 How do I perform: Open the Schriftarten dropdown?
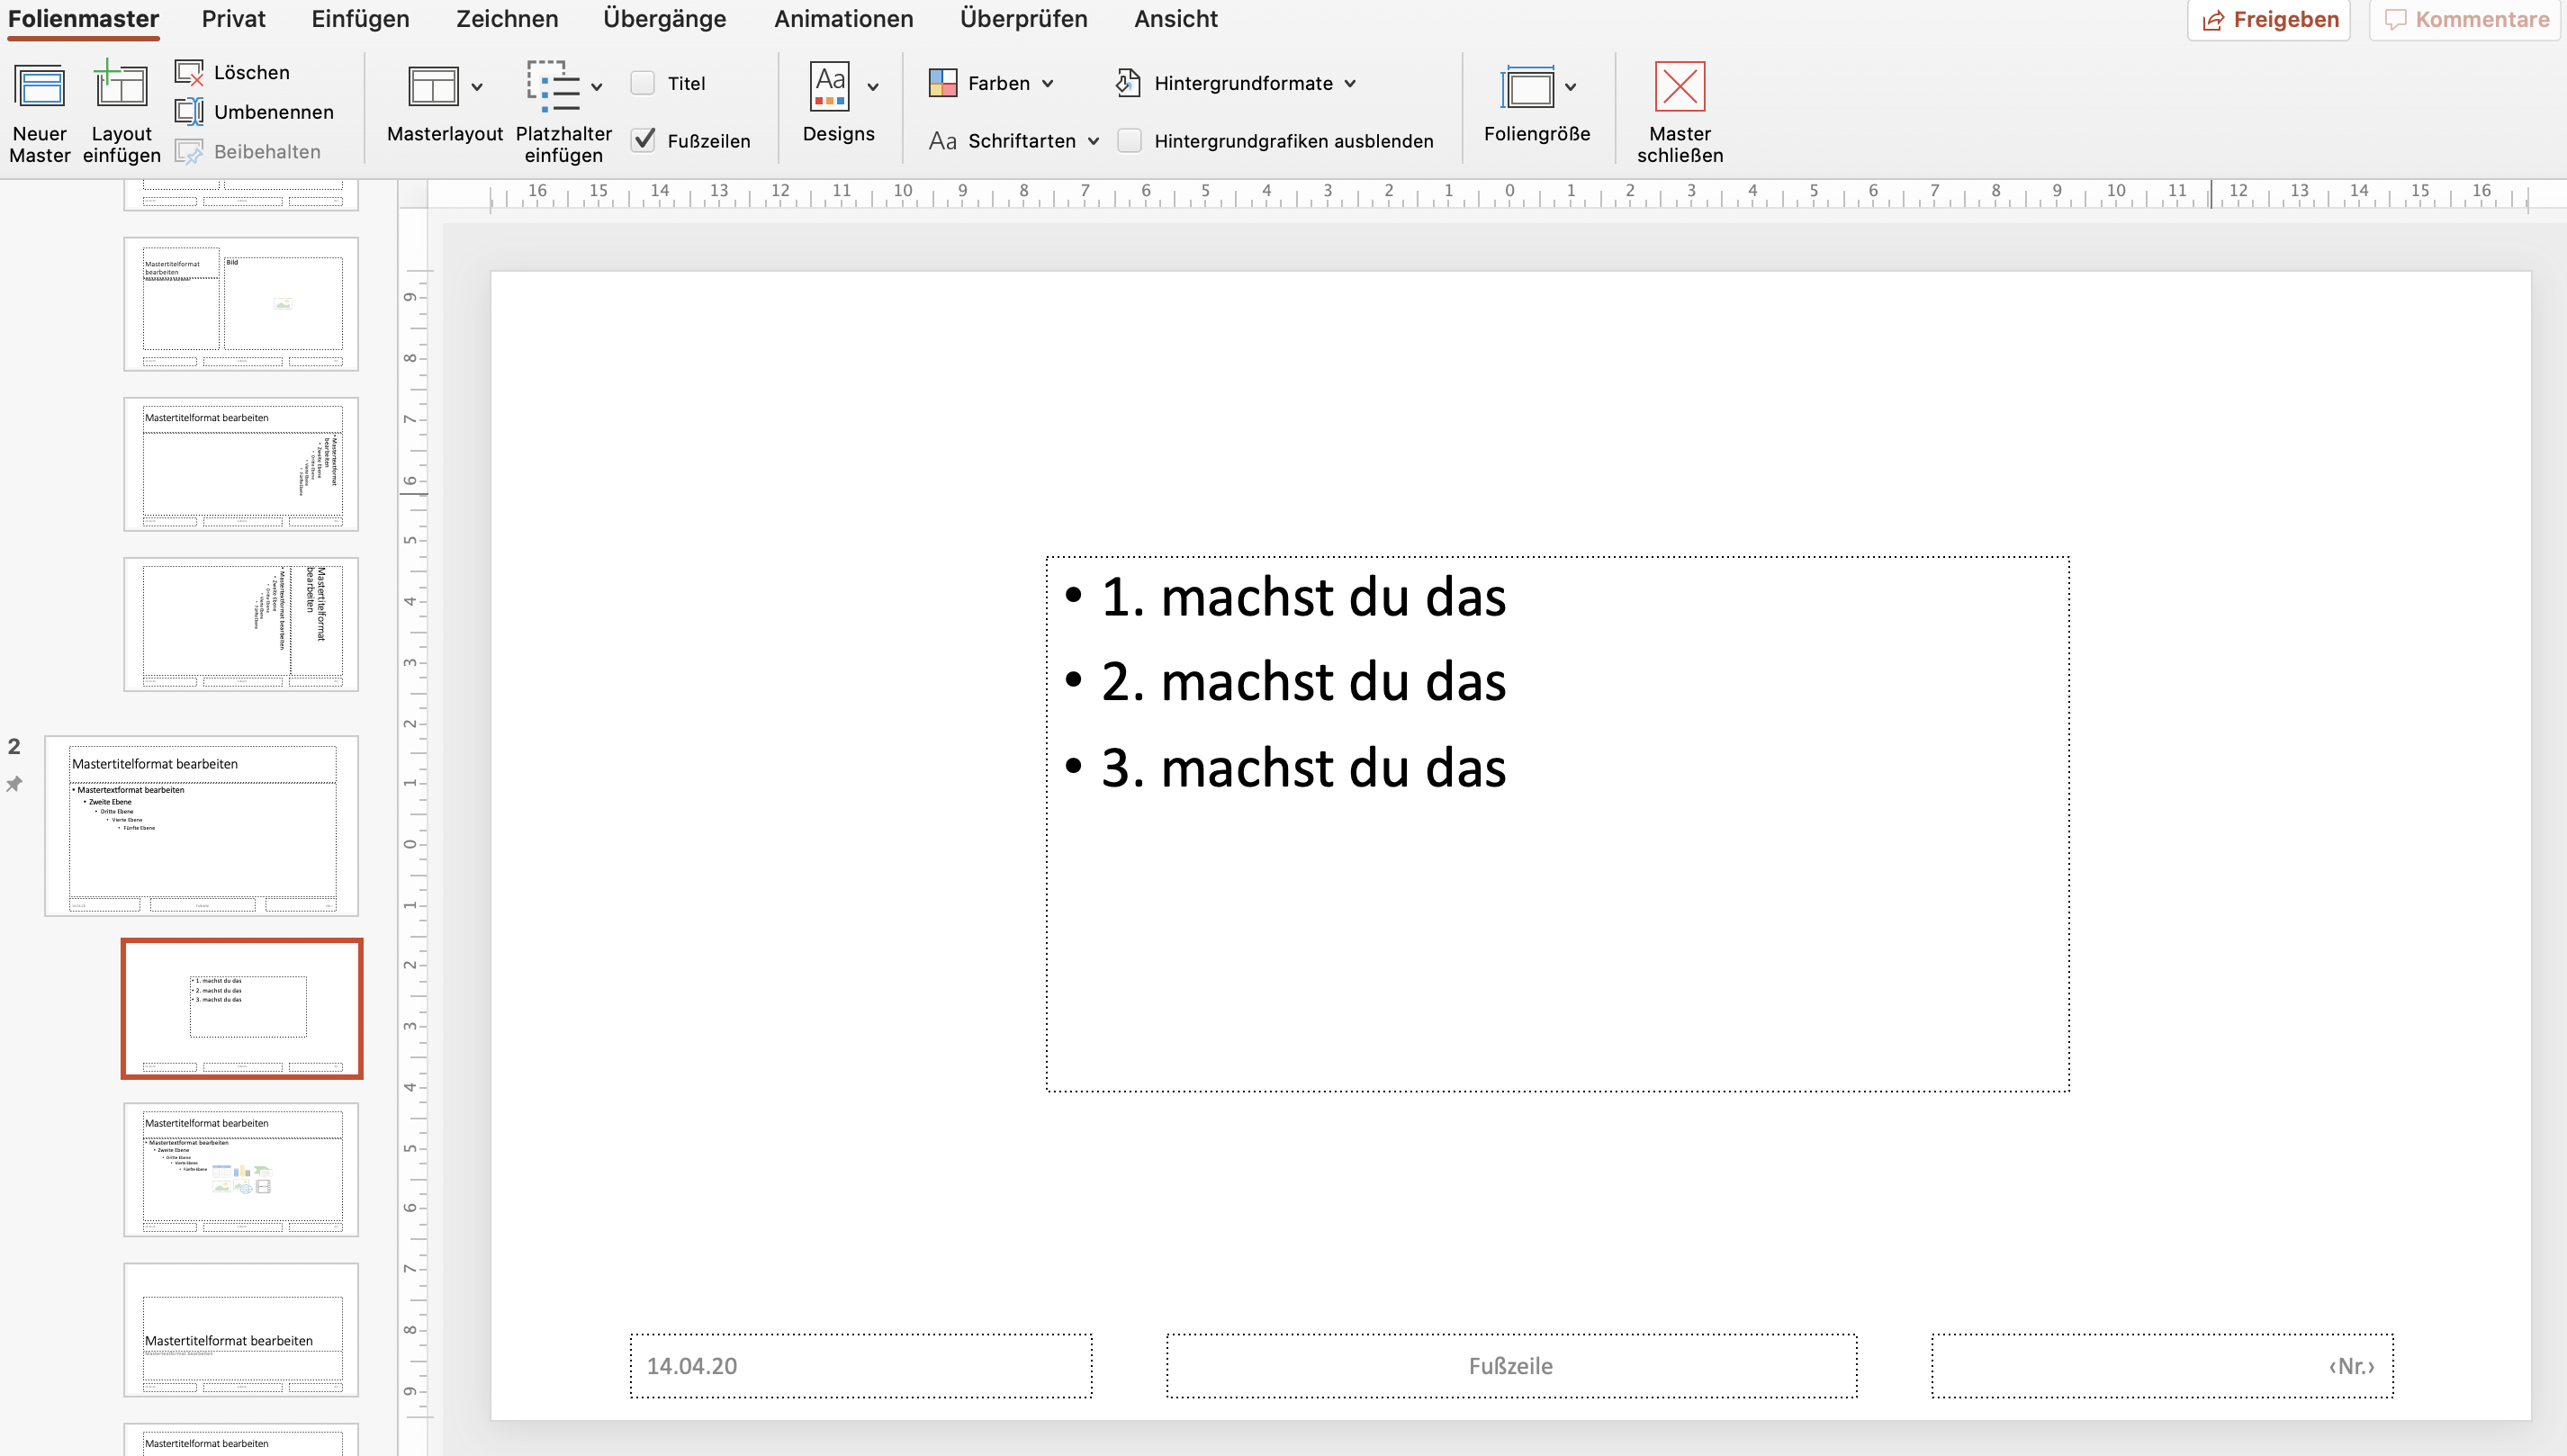tap(1092, 140)
